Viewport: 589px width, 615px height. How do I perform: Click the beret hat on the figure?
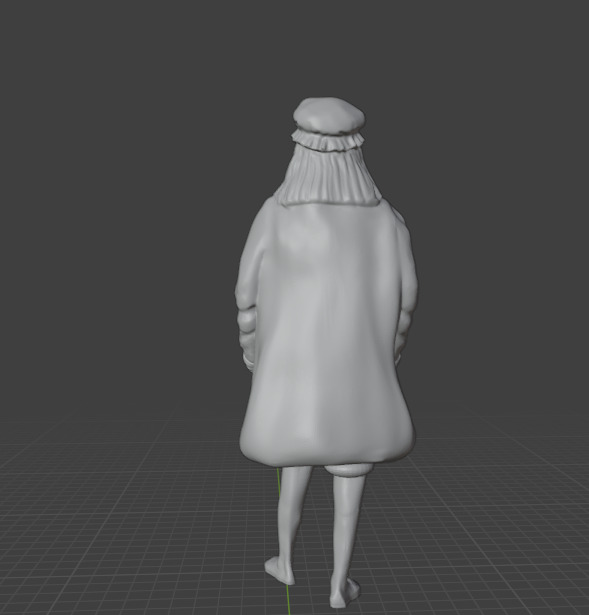pyautogui.click(x=329, y=124)
